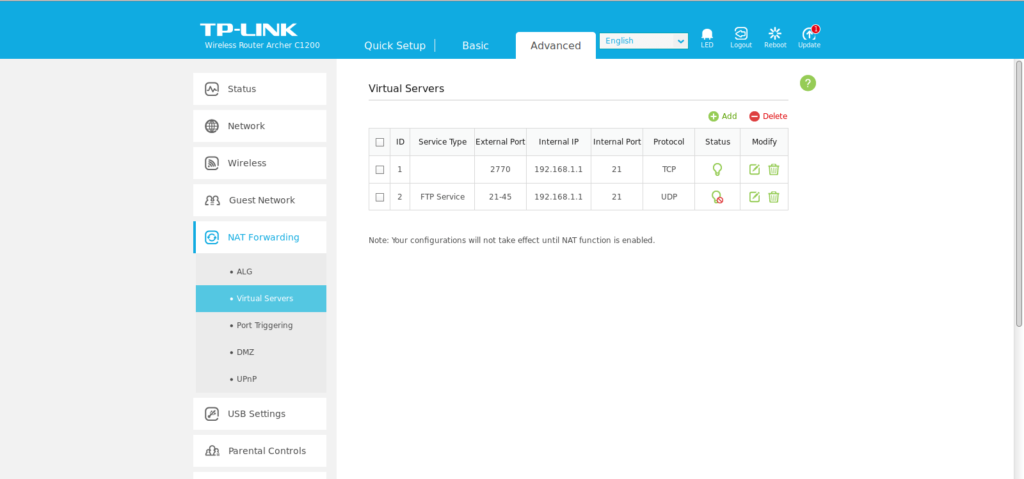Enable the disabled FTP Service status bulb
This screenshot has height=479, width=1024.
pyautogui.click(x=717, y=197)
